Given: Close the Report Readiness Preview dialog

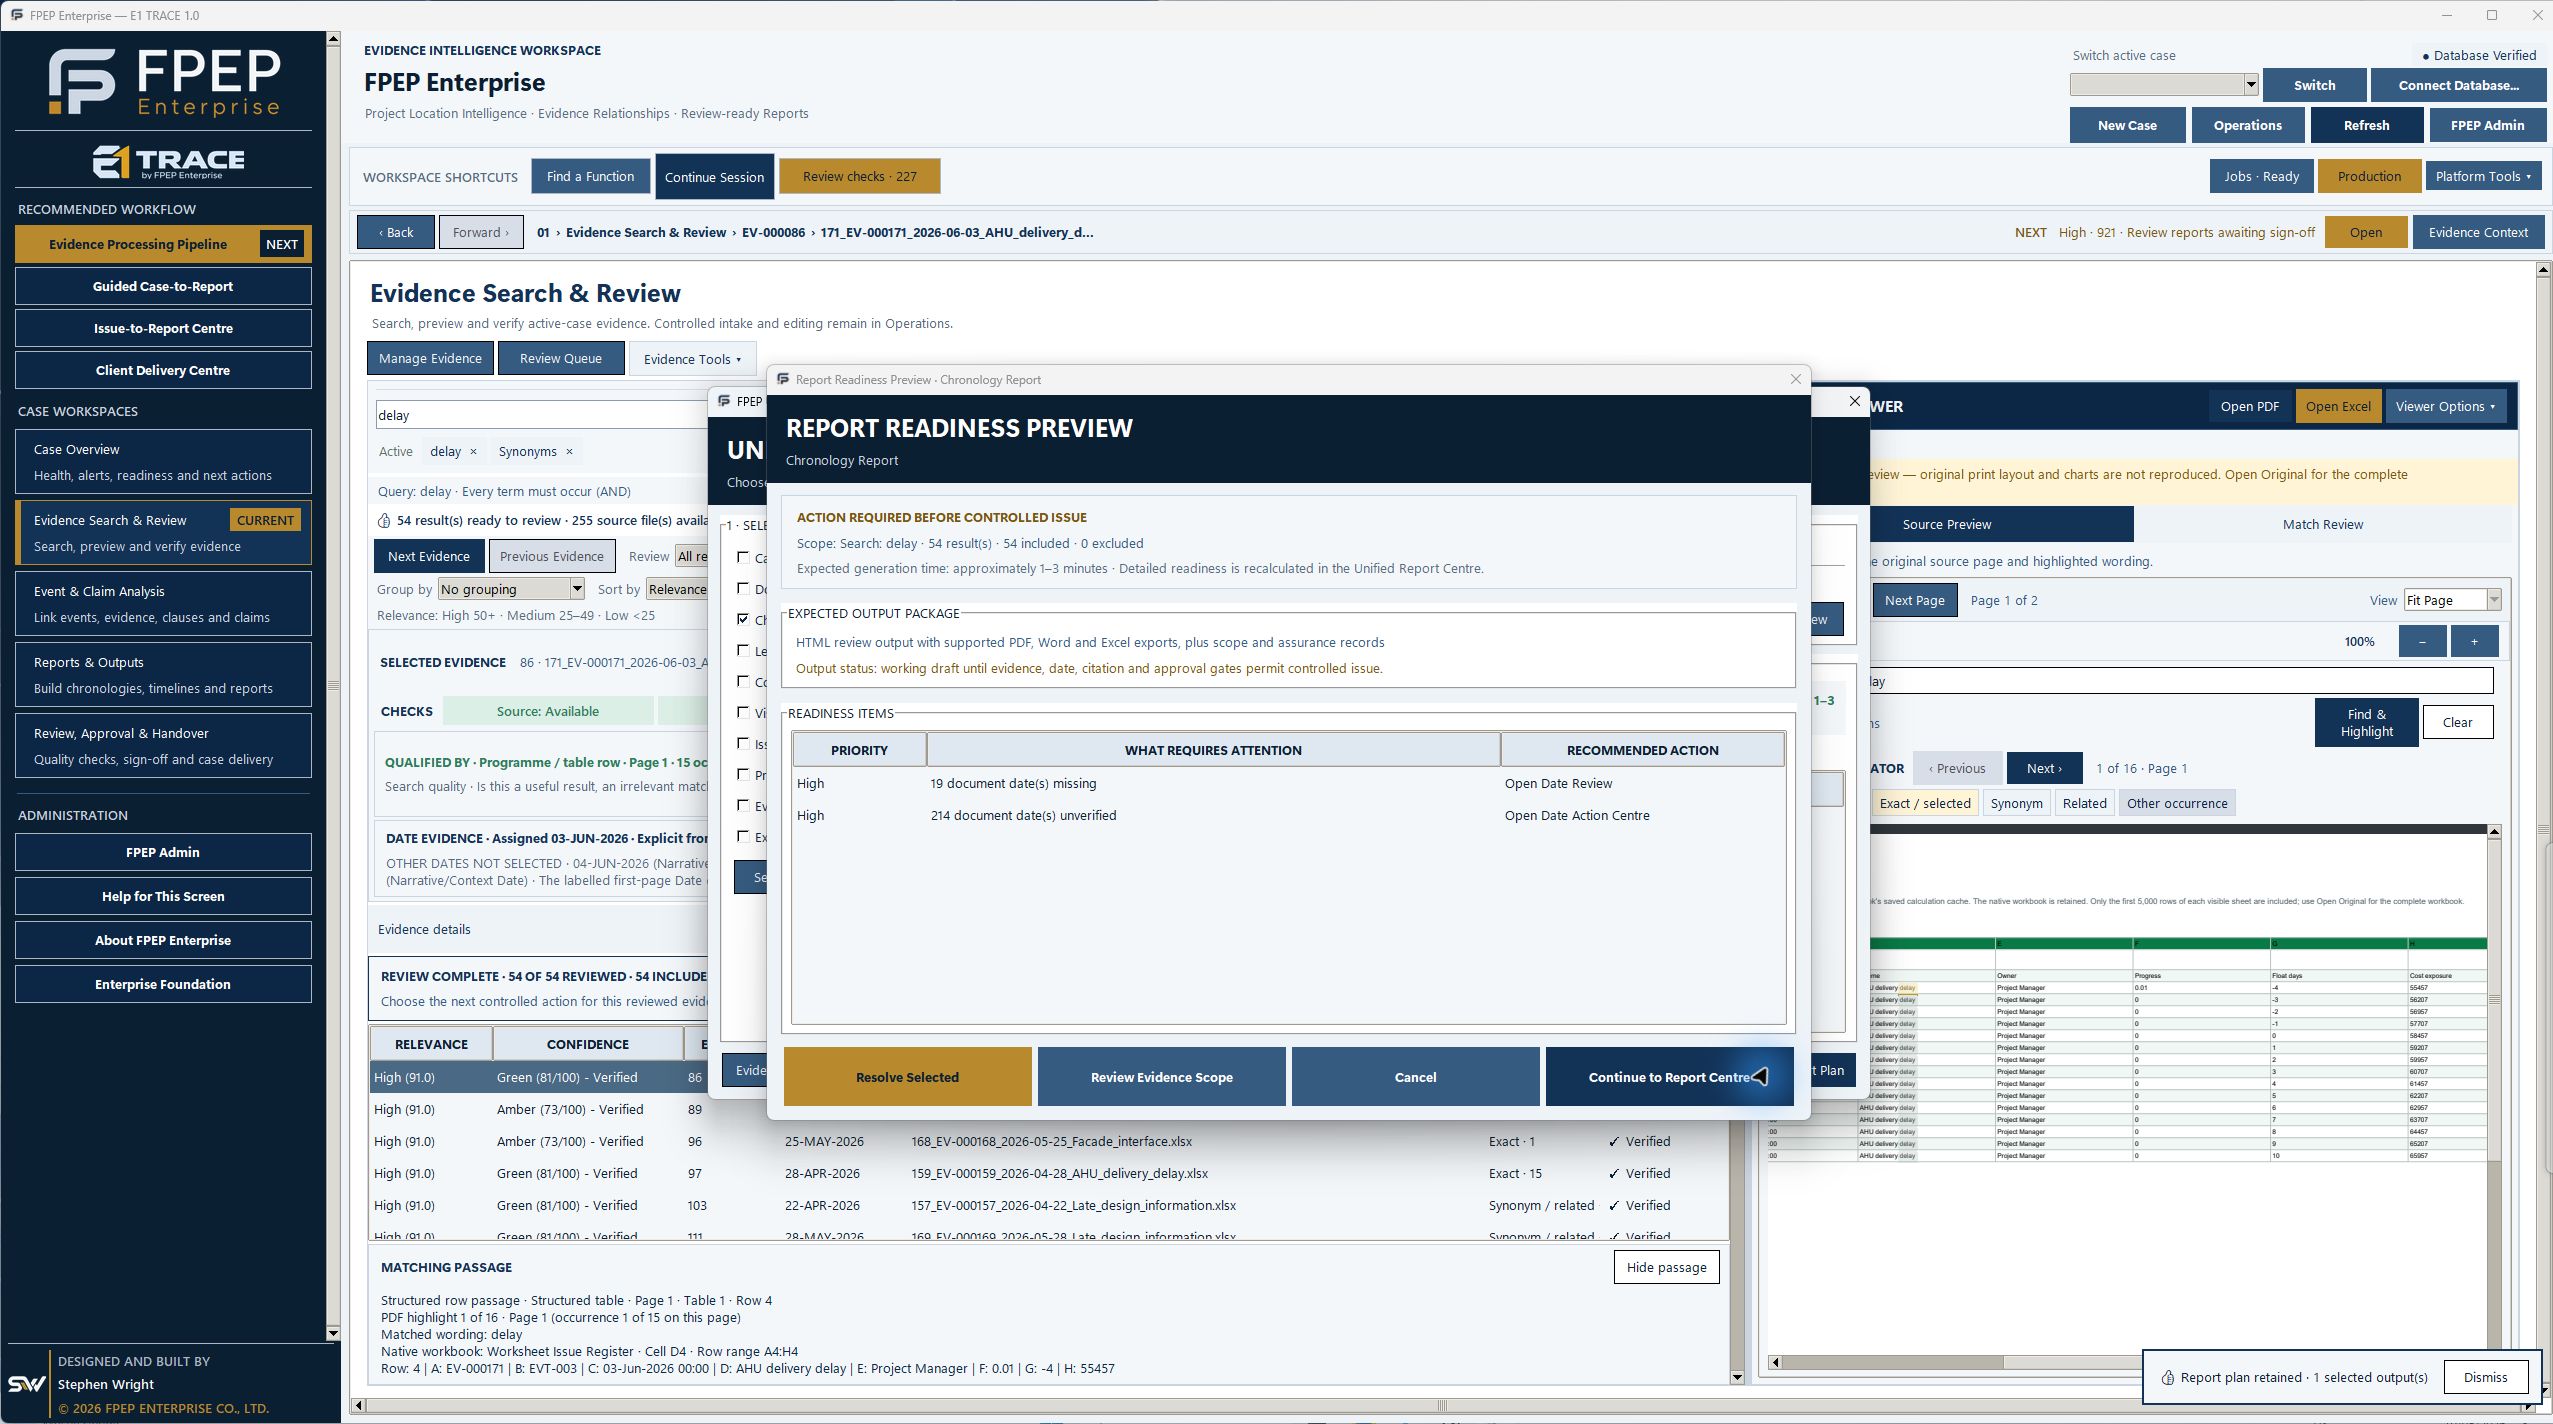Looking at the screenshot, I should point(1795,379).
